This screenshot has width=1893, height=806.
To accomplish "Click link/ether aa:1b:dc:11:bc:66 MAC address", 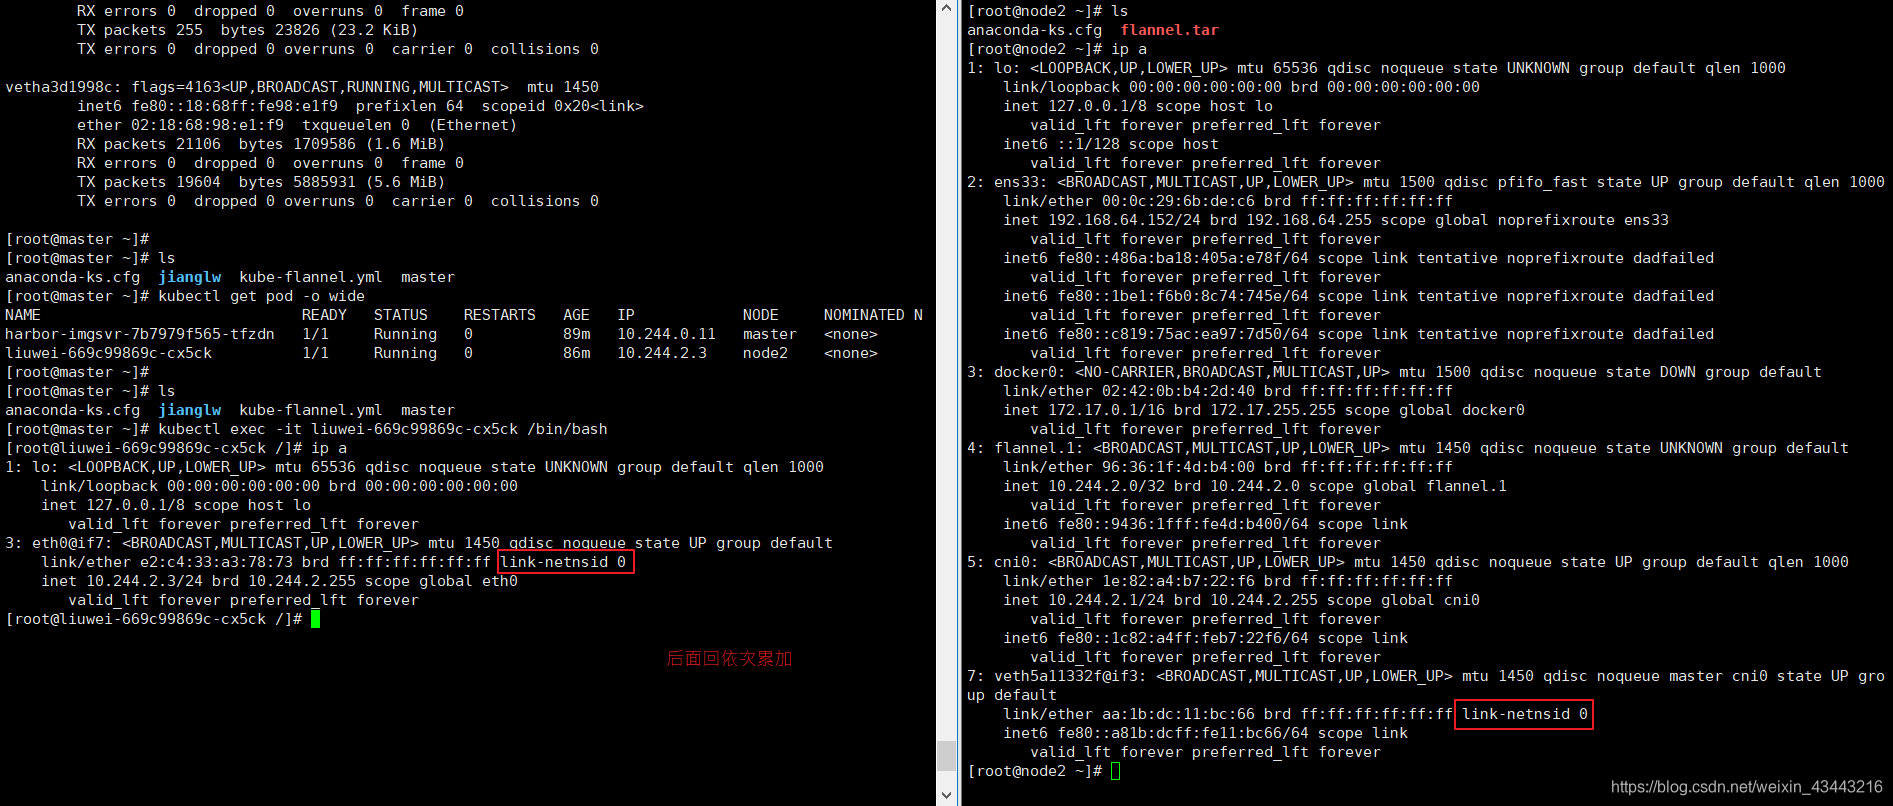I will 1128,714.
